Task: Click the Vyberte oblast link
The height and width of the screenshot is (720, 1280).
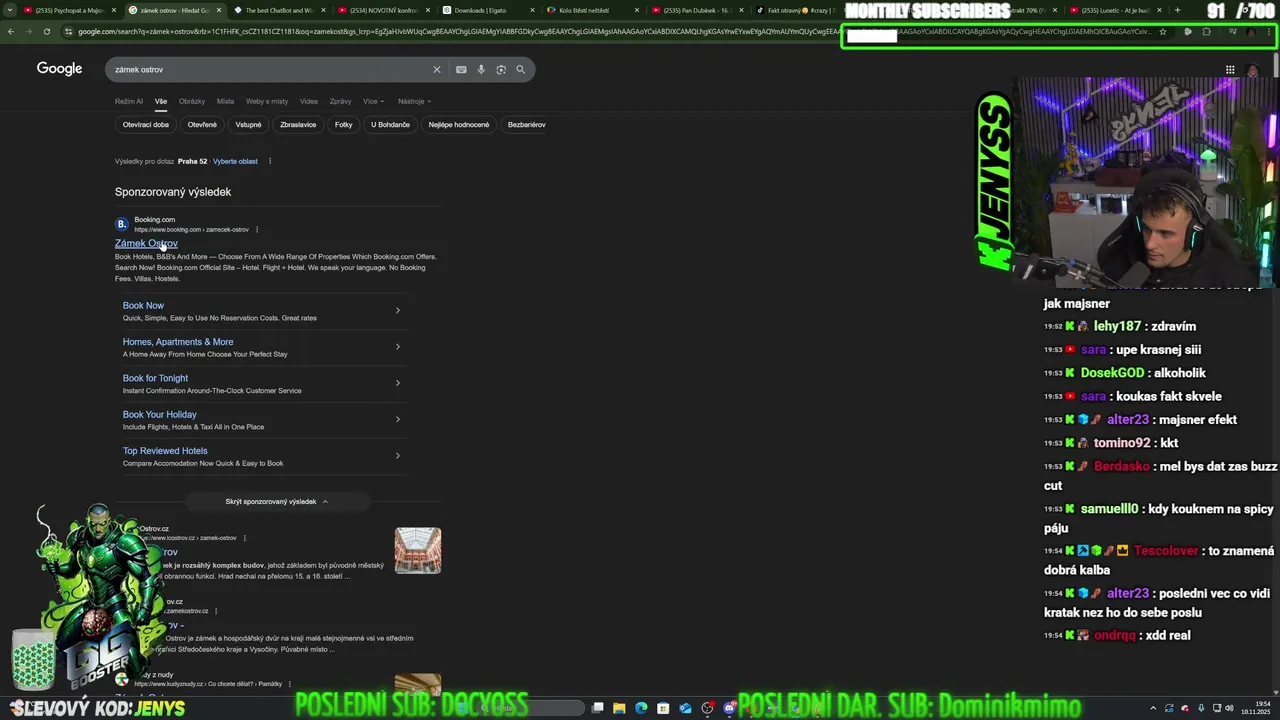Action: [235, 161]
